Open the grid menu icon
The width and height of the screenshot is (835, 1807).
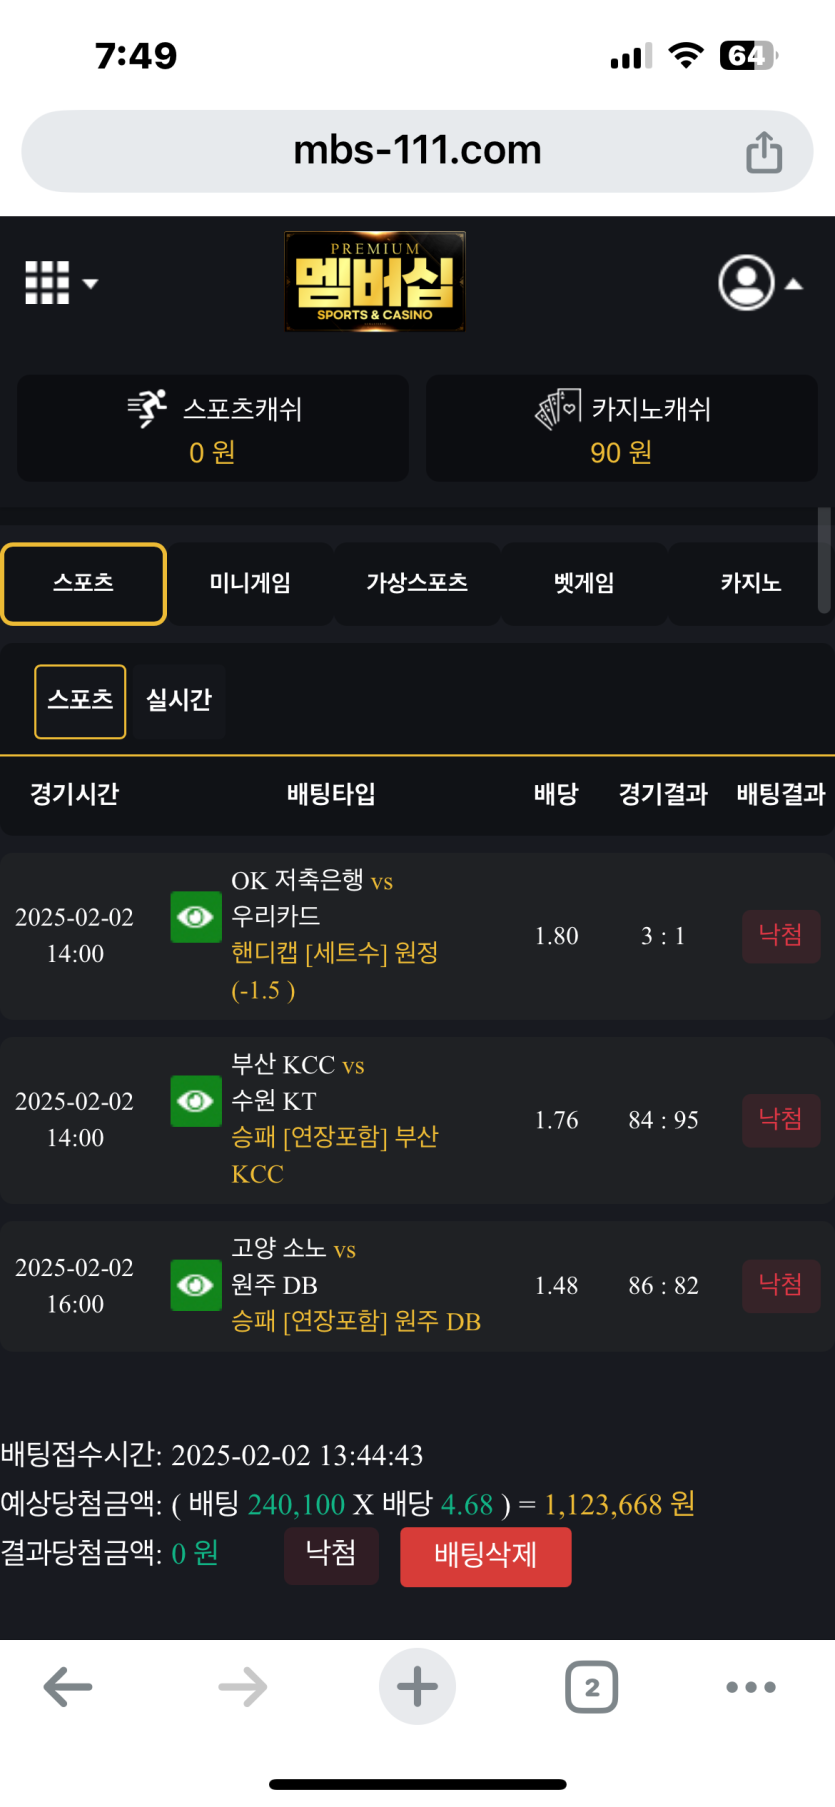pyautogui.click(x=47, y=283)
